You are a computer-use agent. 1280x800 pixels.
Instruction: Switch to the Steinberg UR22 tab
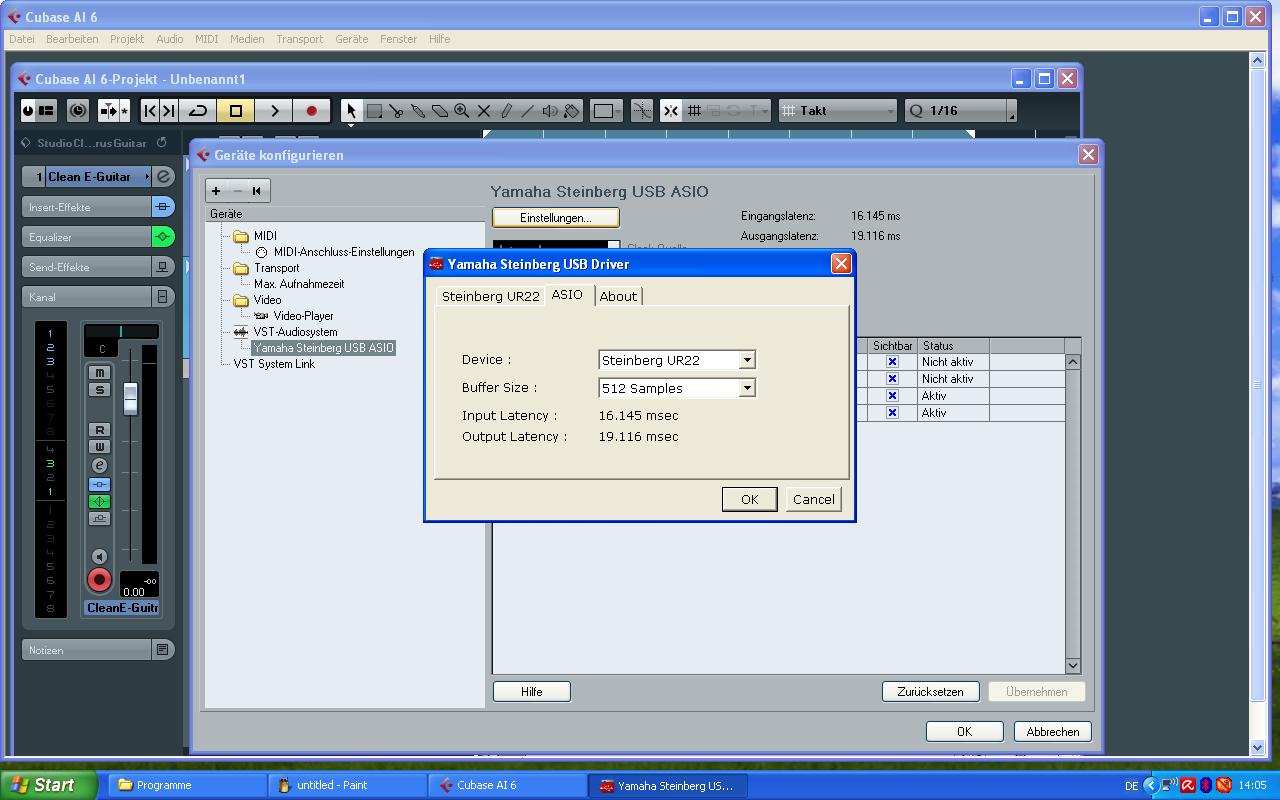[490, 296]
